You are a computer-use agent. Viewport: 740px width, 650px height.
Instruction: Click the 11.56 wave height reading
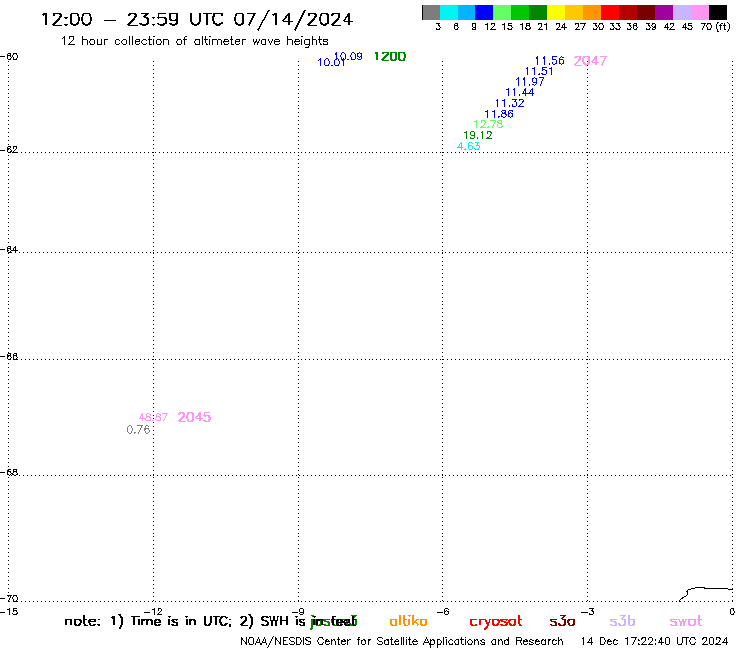(549, 61)
